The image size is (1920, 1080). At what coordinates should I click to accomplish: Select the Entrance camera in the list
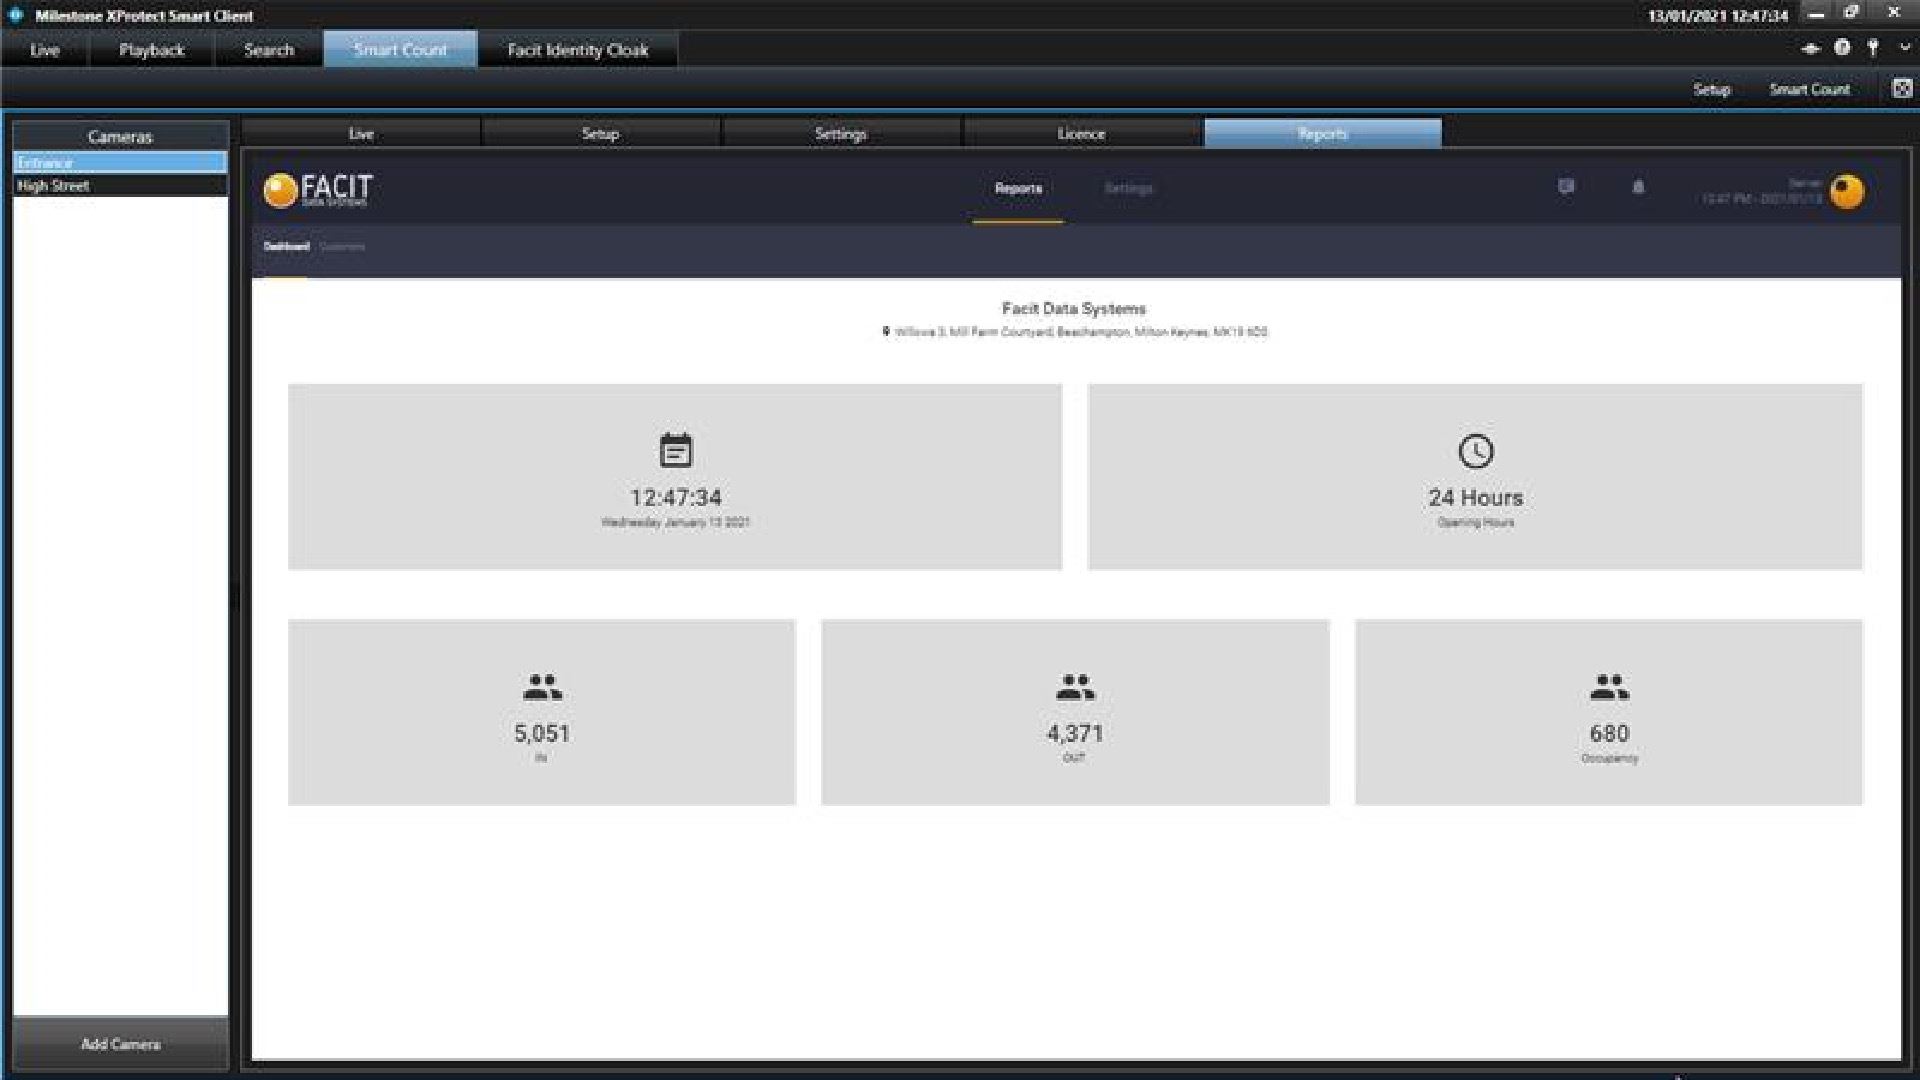pos(120,163)
